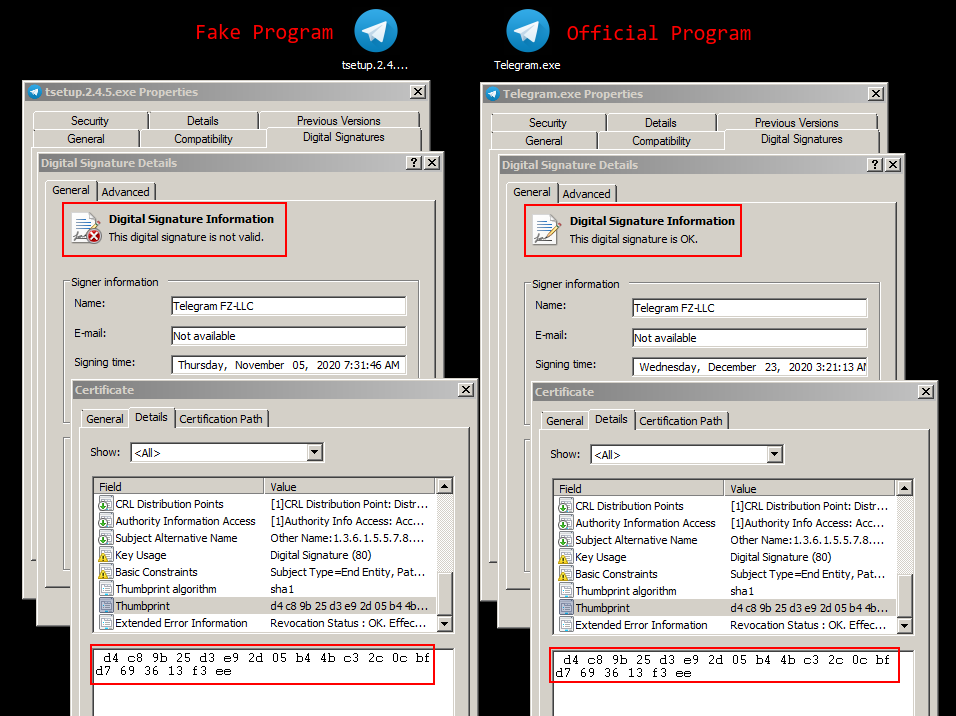Viewport: 956px width, 716px height.
Task: Open Certification Path tab in right Certificate
Action: click(680, 421)
